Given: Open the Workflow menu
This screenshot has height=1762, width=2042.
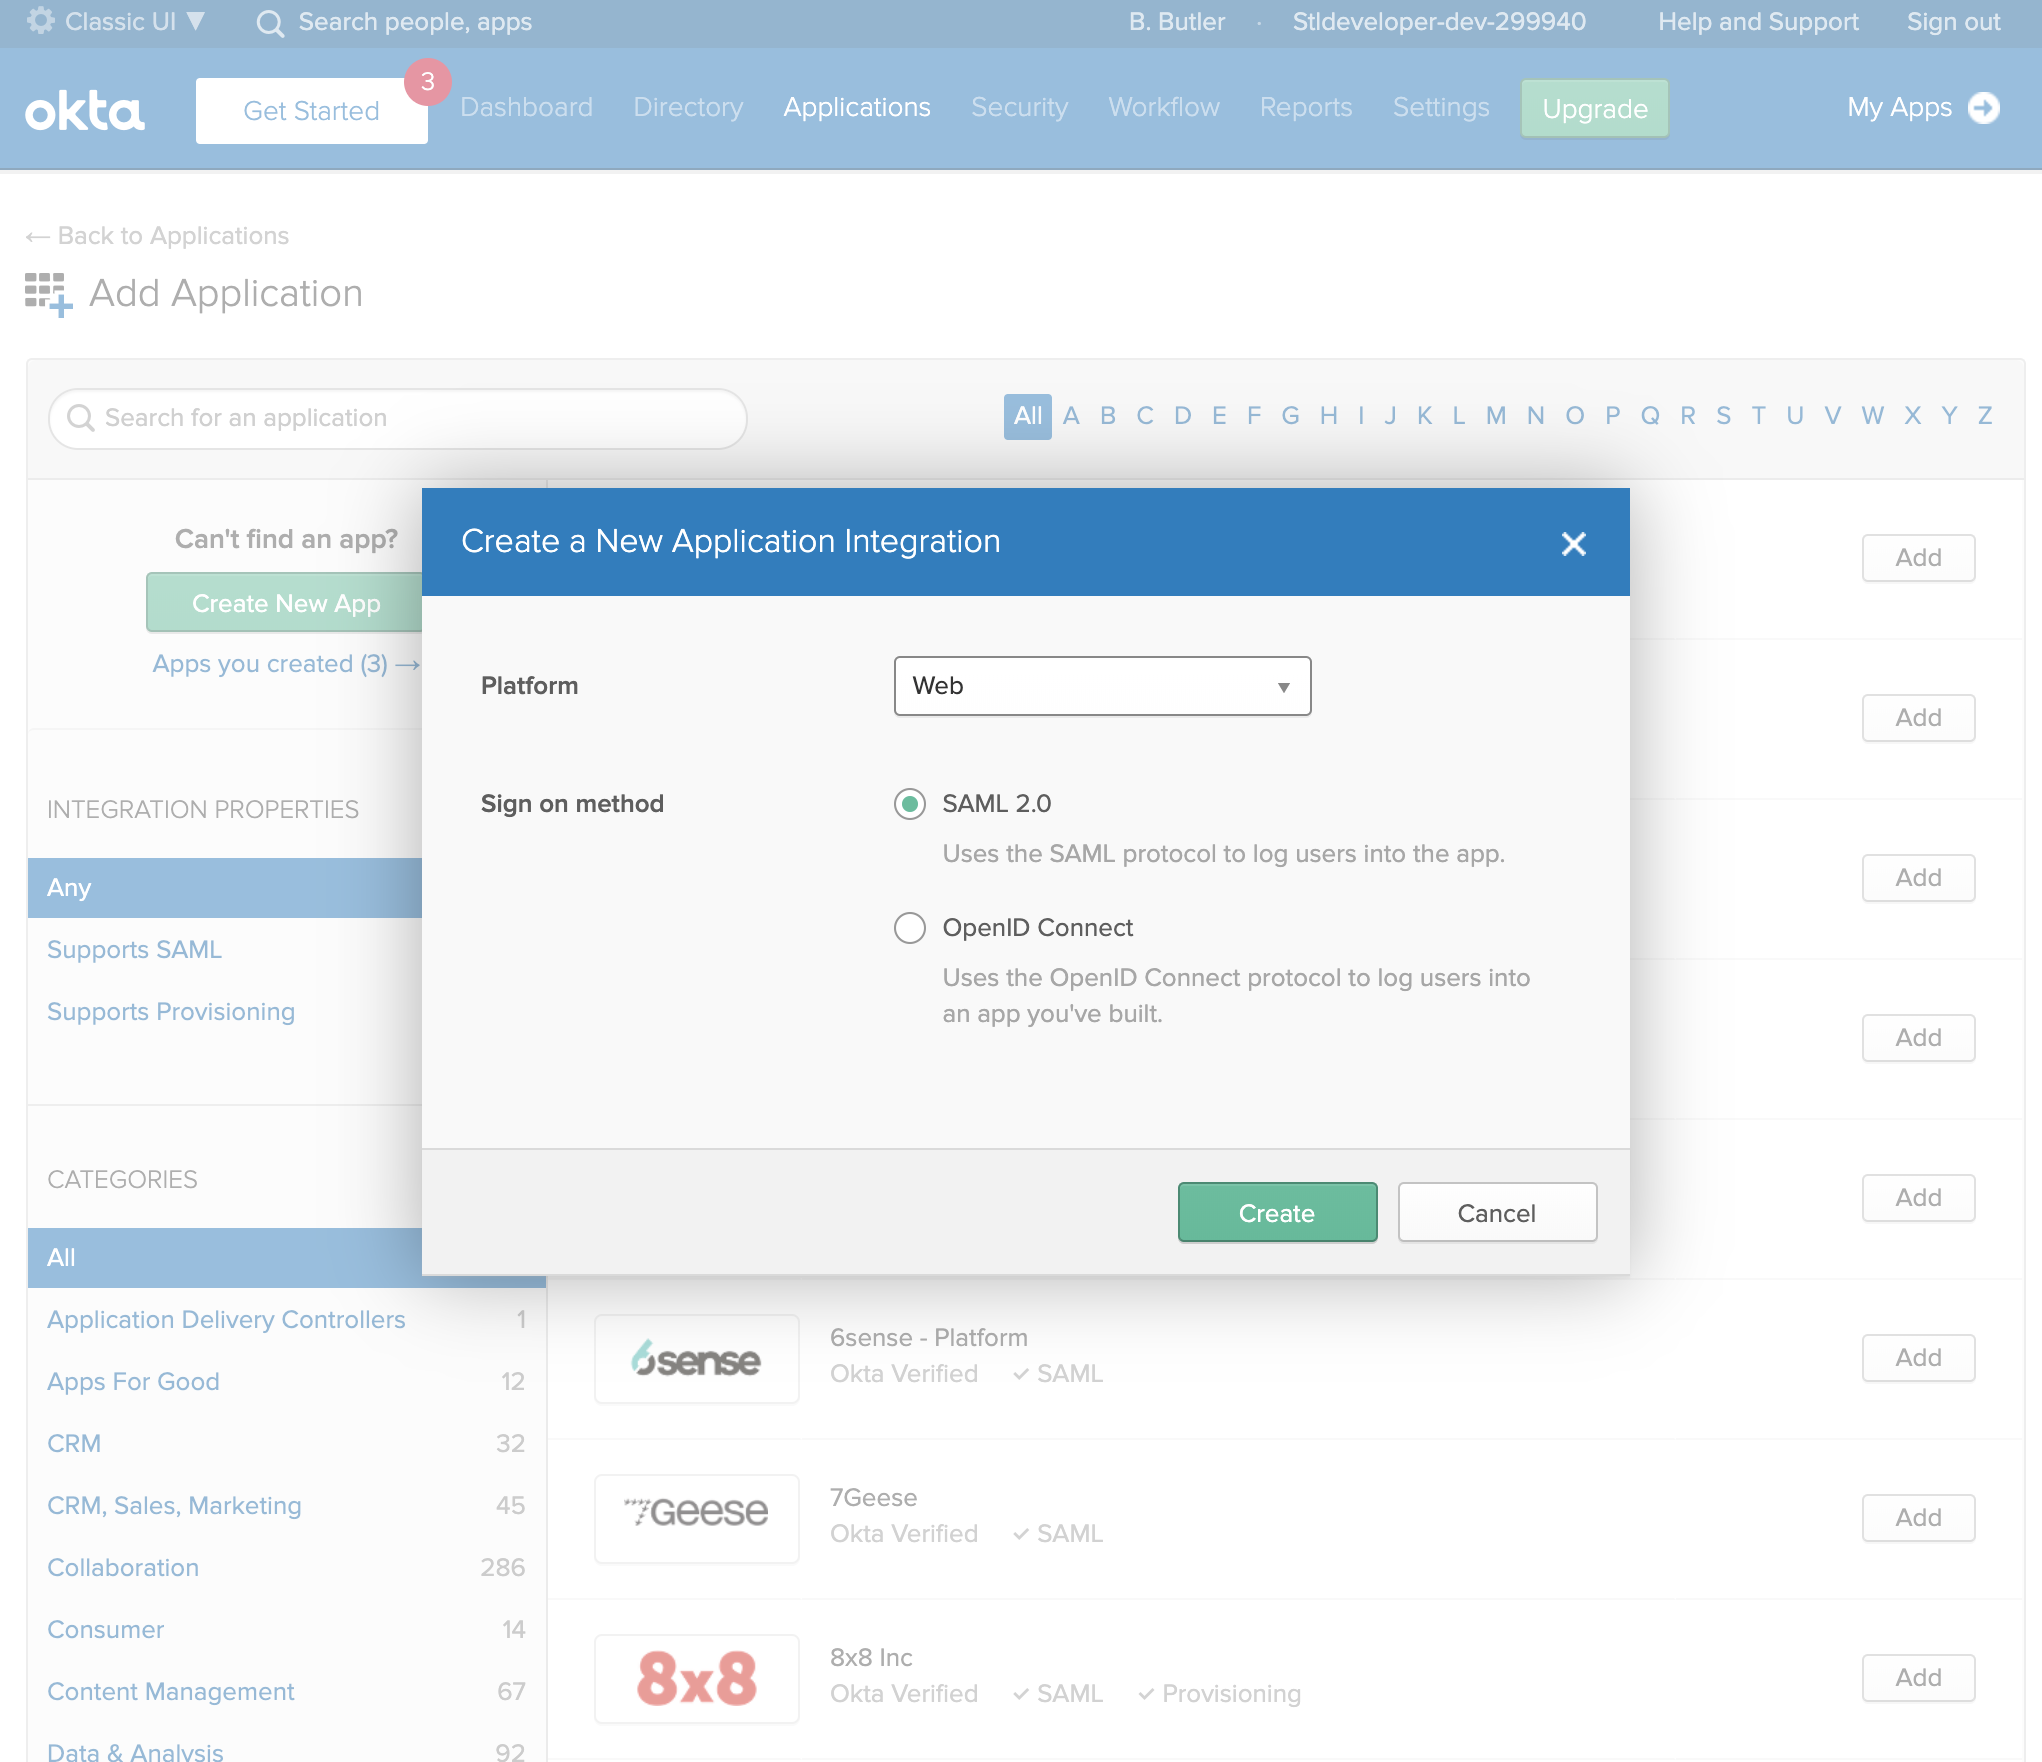Looking at the screenshot, I should click(1164, 107).
